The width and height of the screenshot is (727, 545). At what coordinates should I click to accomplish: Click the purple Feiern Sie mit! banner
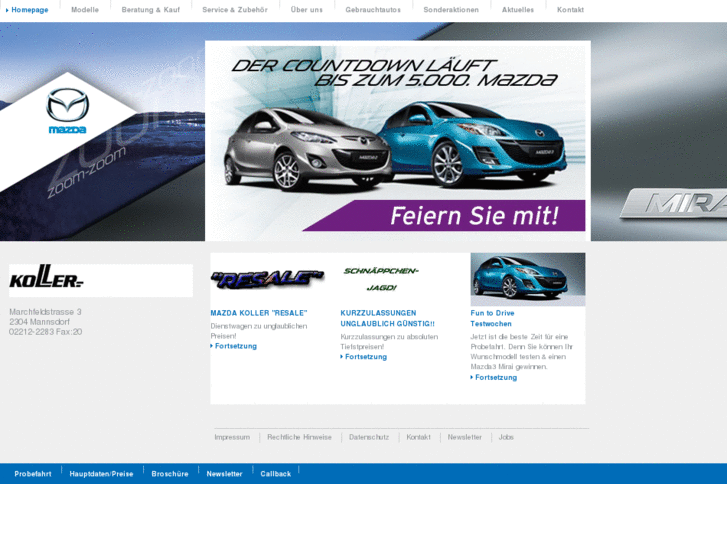coord(445,216)
